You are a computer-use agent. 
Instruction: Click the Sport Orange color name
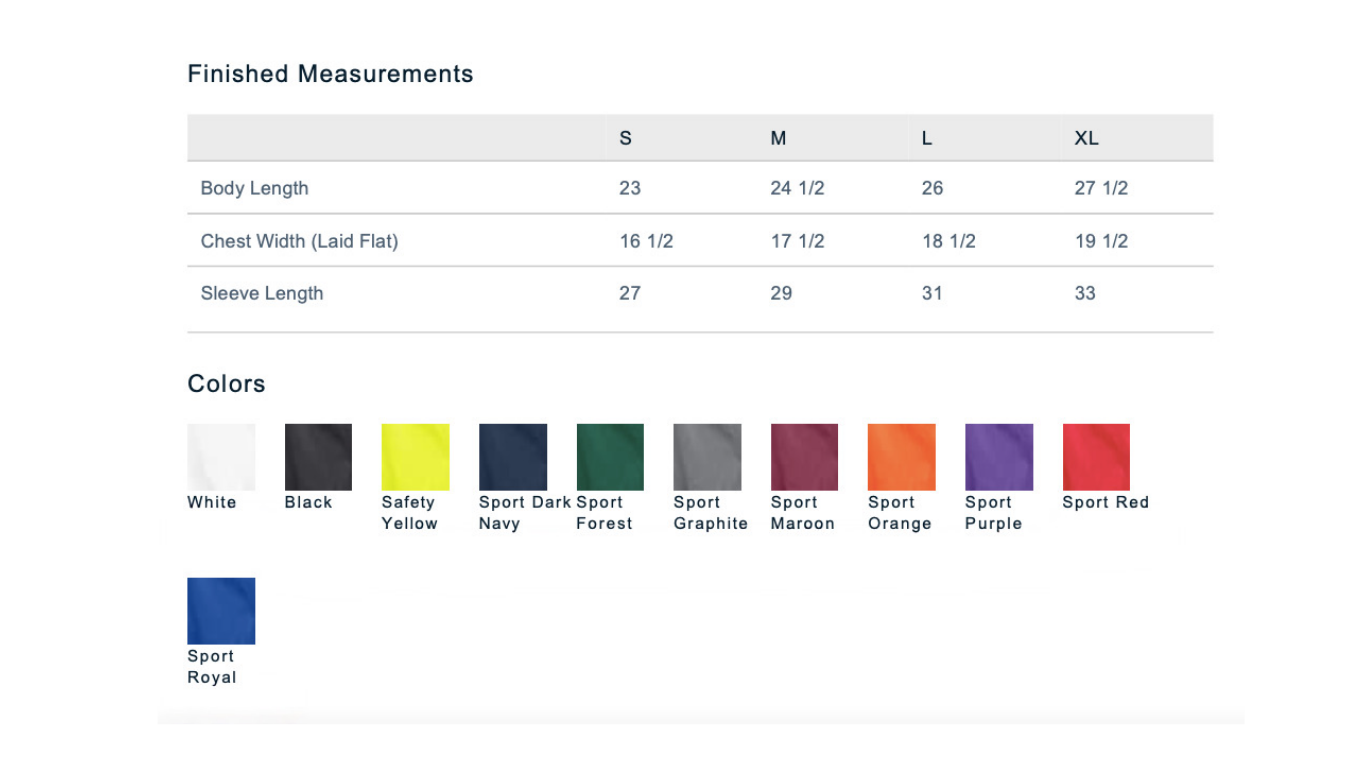(900, 513)
